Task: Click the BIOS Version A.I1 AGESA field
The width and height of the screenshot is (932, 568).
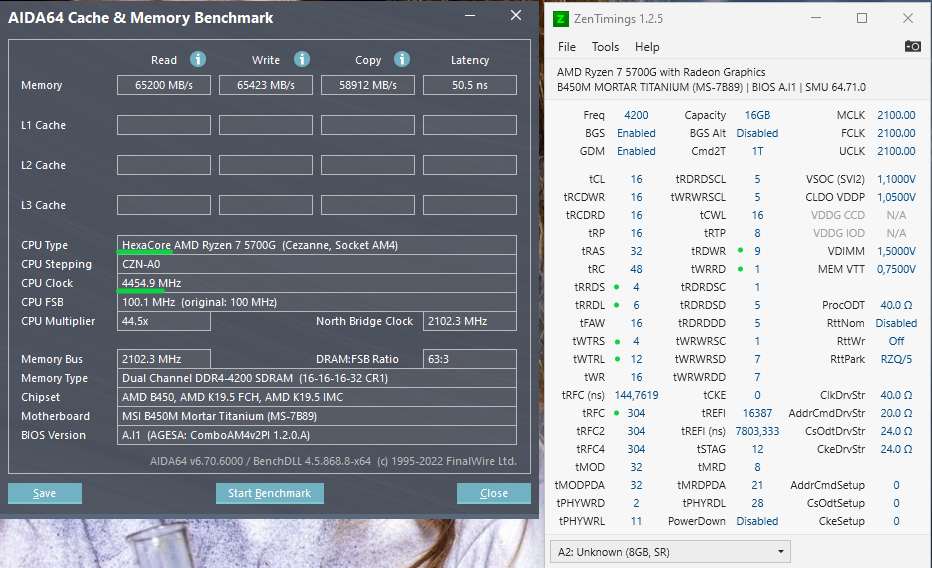Action: tap(317, 435)
